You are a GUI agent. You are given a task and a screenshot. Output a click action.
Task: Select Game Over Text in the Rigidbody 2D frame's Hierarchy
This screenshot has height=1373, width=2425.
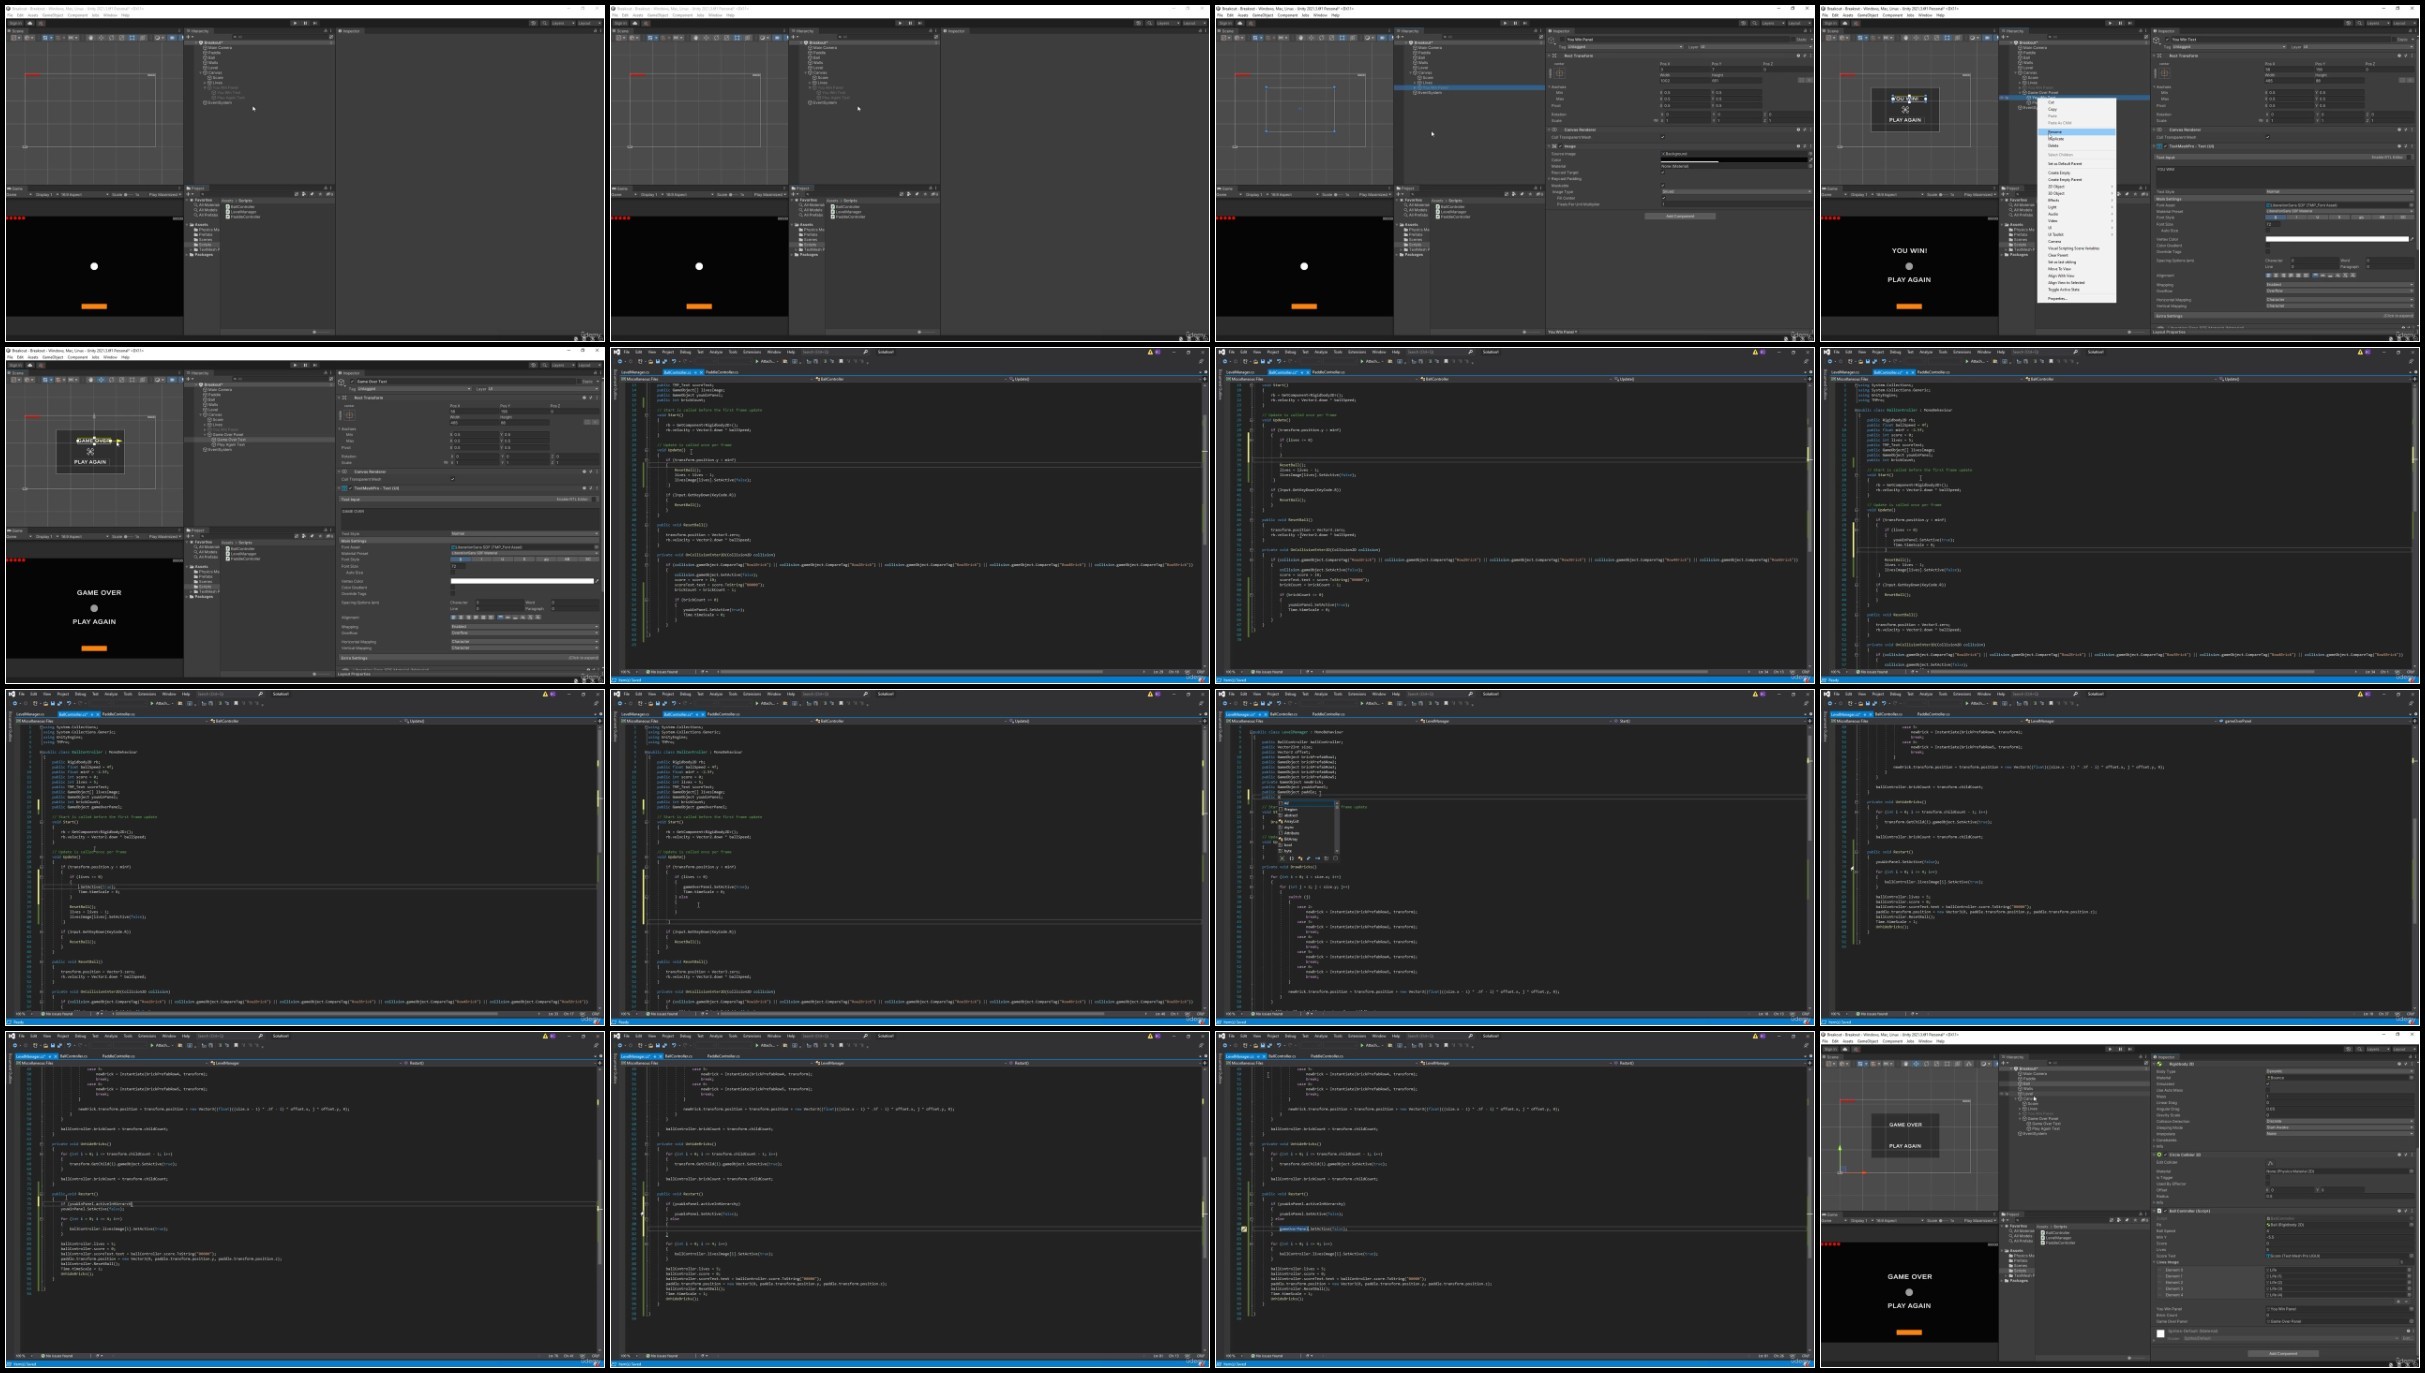(x=2046, y=1124)
